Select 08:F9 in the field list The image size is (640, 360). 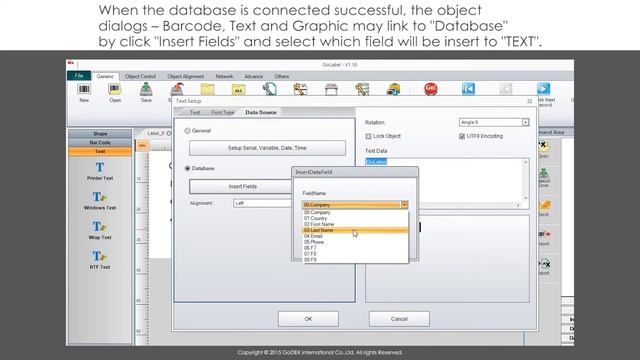pos(354,260)
